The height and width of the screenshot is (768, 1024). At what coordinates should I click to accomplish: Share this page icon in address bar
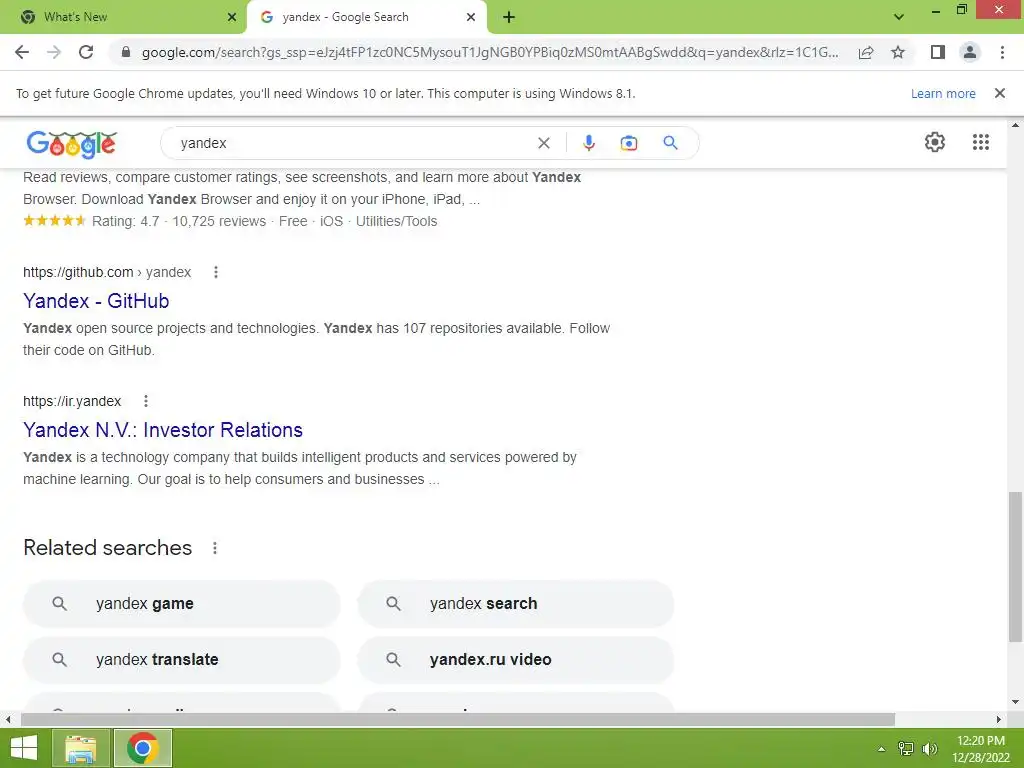point(866,52)
